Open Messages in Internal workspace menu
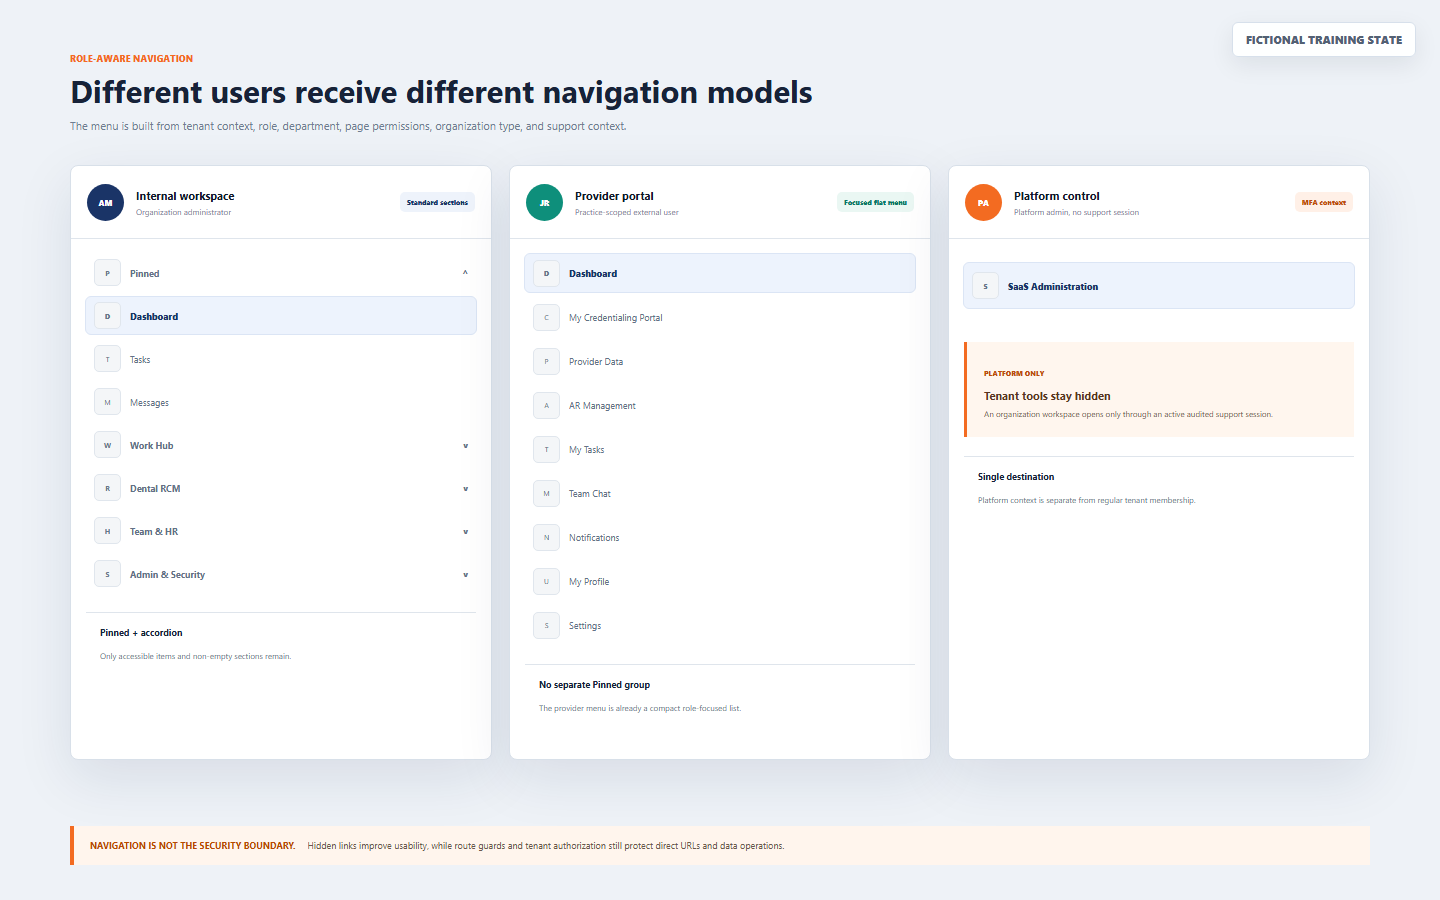 coord(281,402)
